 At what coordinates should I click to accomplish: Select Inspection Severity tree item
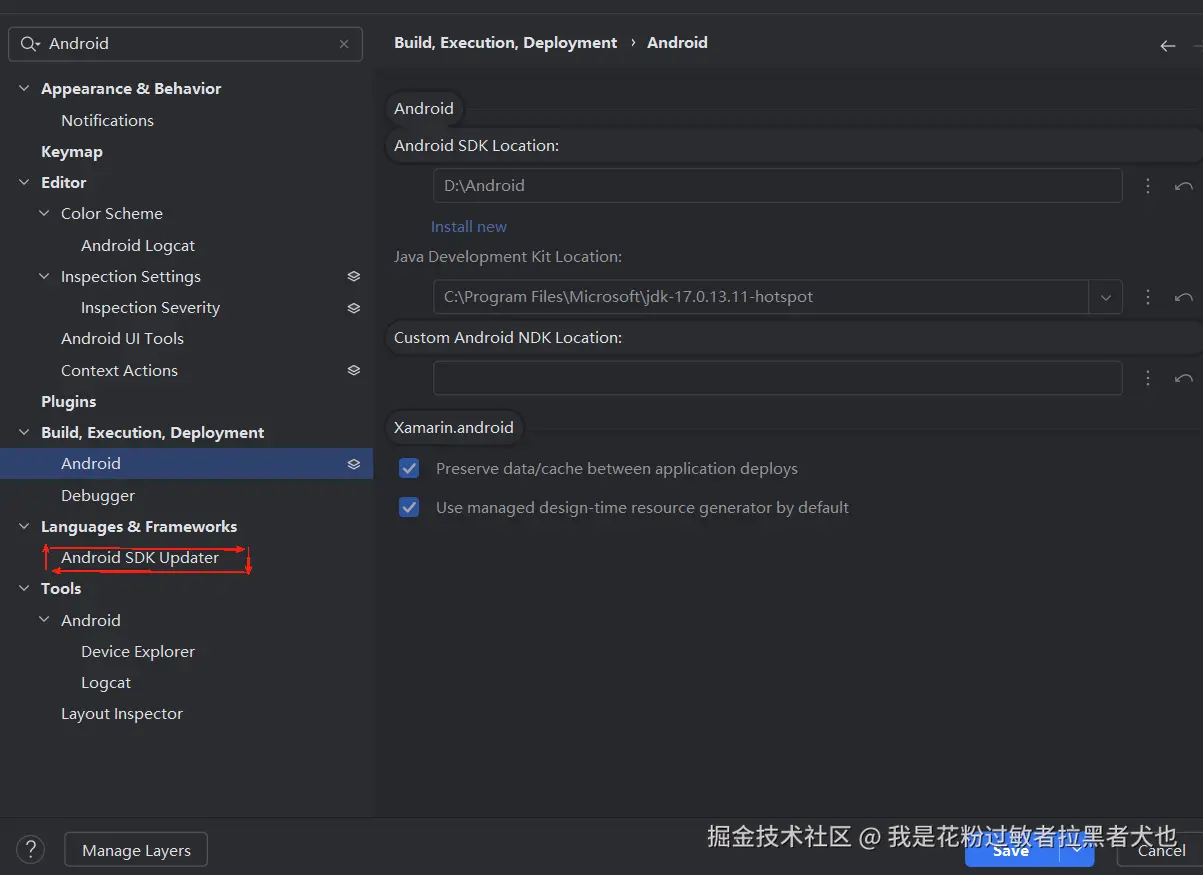click(150, 308)
